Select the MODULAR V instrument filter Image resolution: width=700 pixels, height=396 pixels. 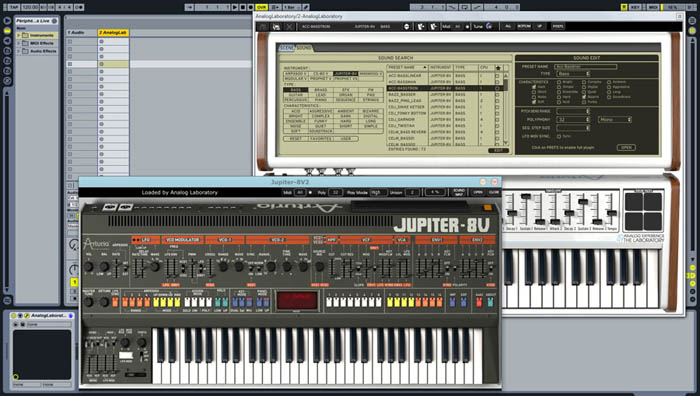(x=296, y=79)
